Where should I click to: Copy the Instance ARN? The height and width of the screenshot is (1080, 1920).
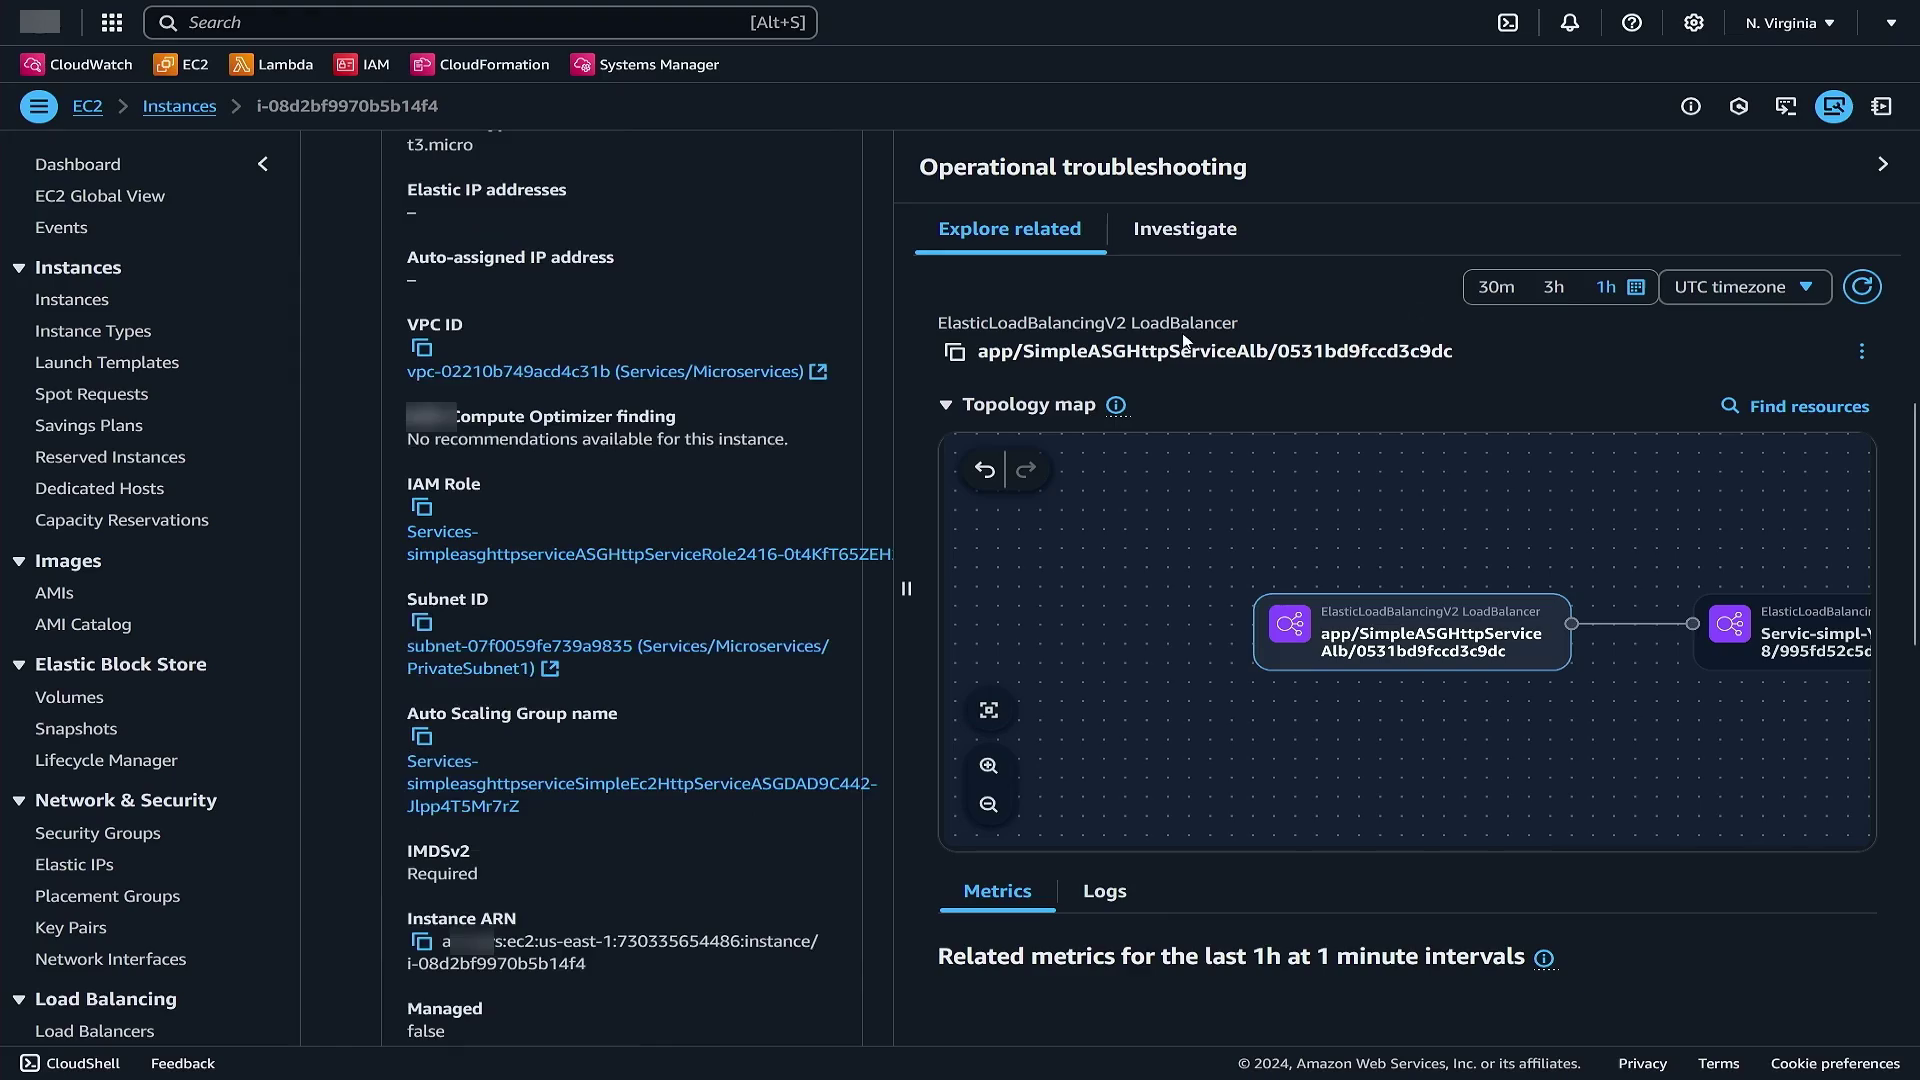click(x=422, y=941)
